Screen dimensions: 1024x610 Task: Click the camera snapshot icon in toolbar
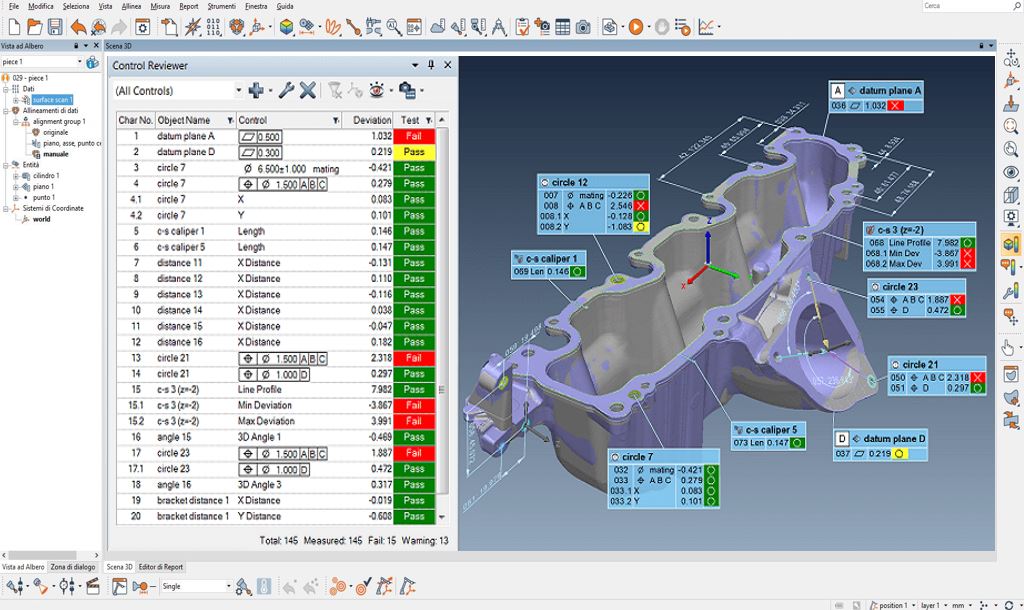[x=582, y=27]
